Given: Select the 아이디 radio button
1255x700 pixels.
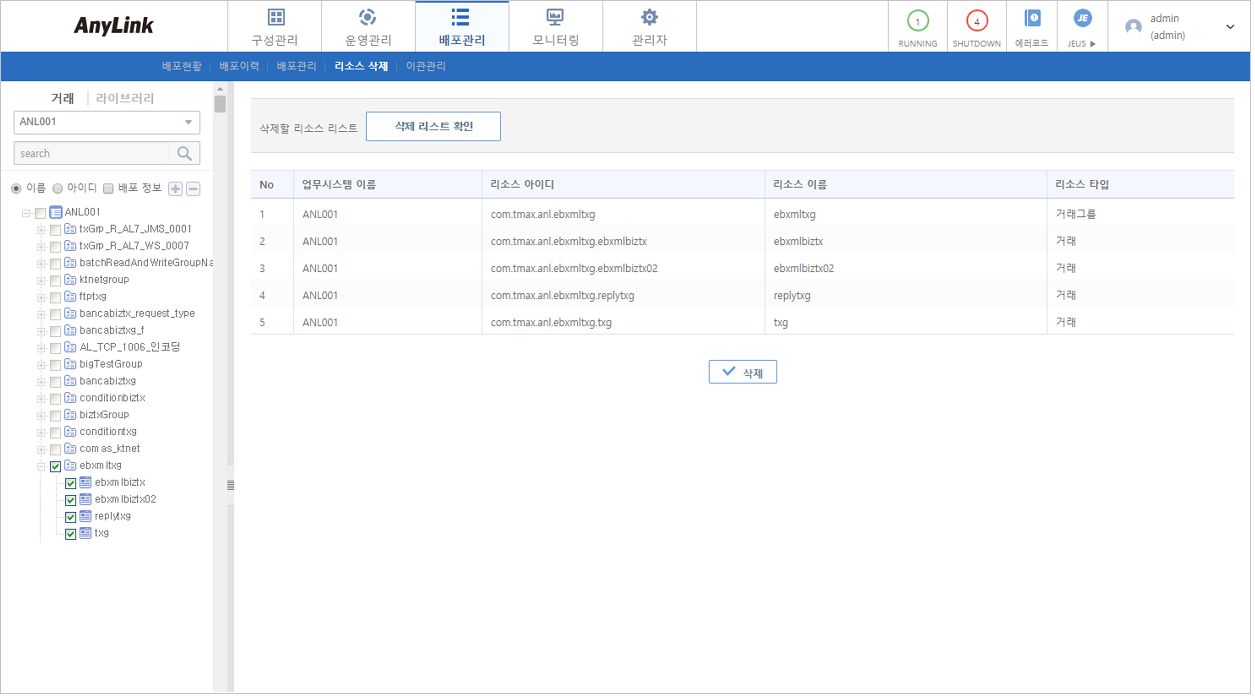Looking at the screenshot, I should click(x=59, y=187).
